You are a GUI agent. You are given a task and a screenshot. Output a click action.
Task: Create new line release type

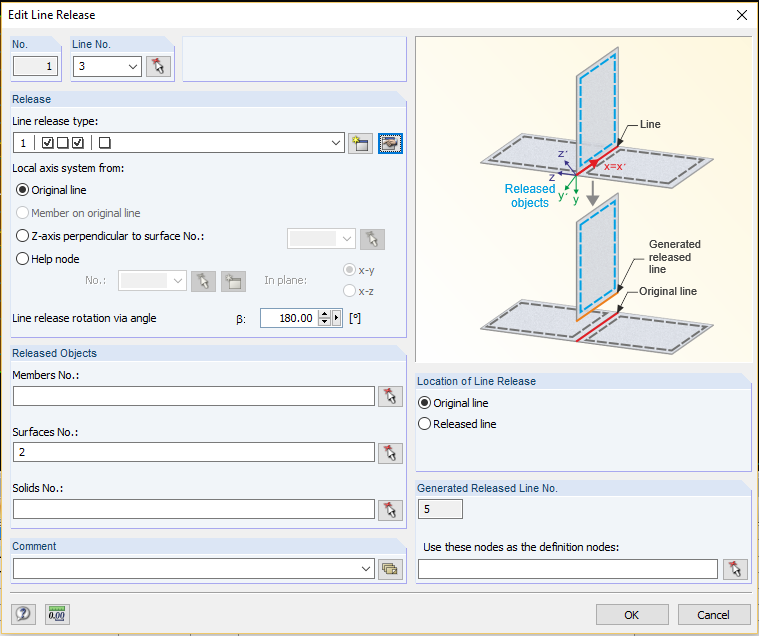point(360,143)
